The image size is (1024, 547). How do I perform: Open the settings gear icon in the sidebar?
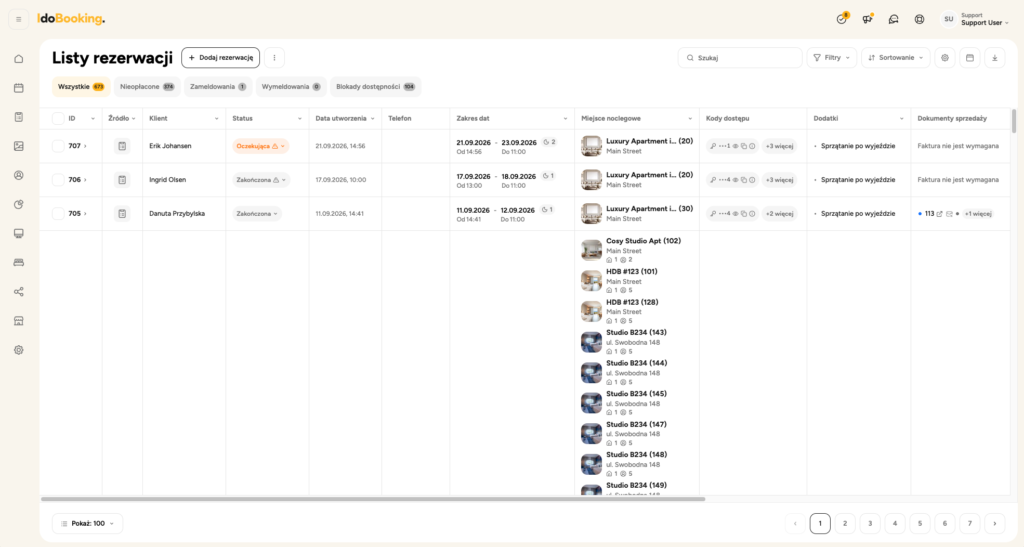coord(19,350)
